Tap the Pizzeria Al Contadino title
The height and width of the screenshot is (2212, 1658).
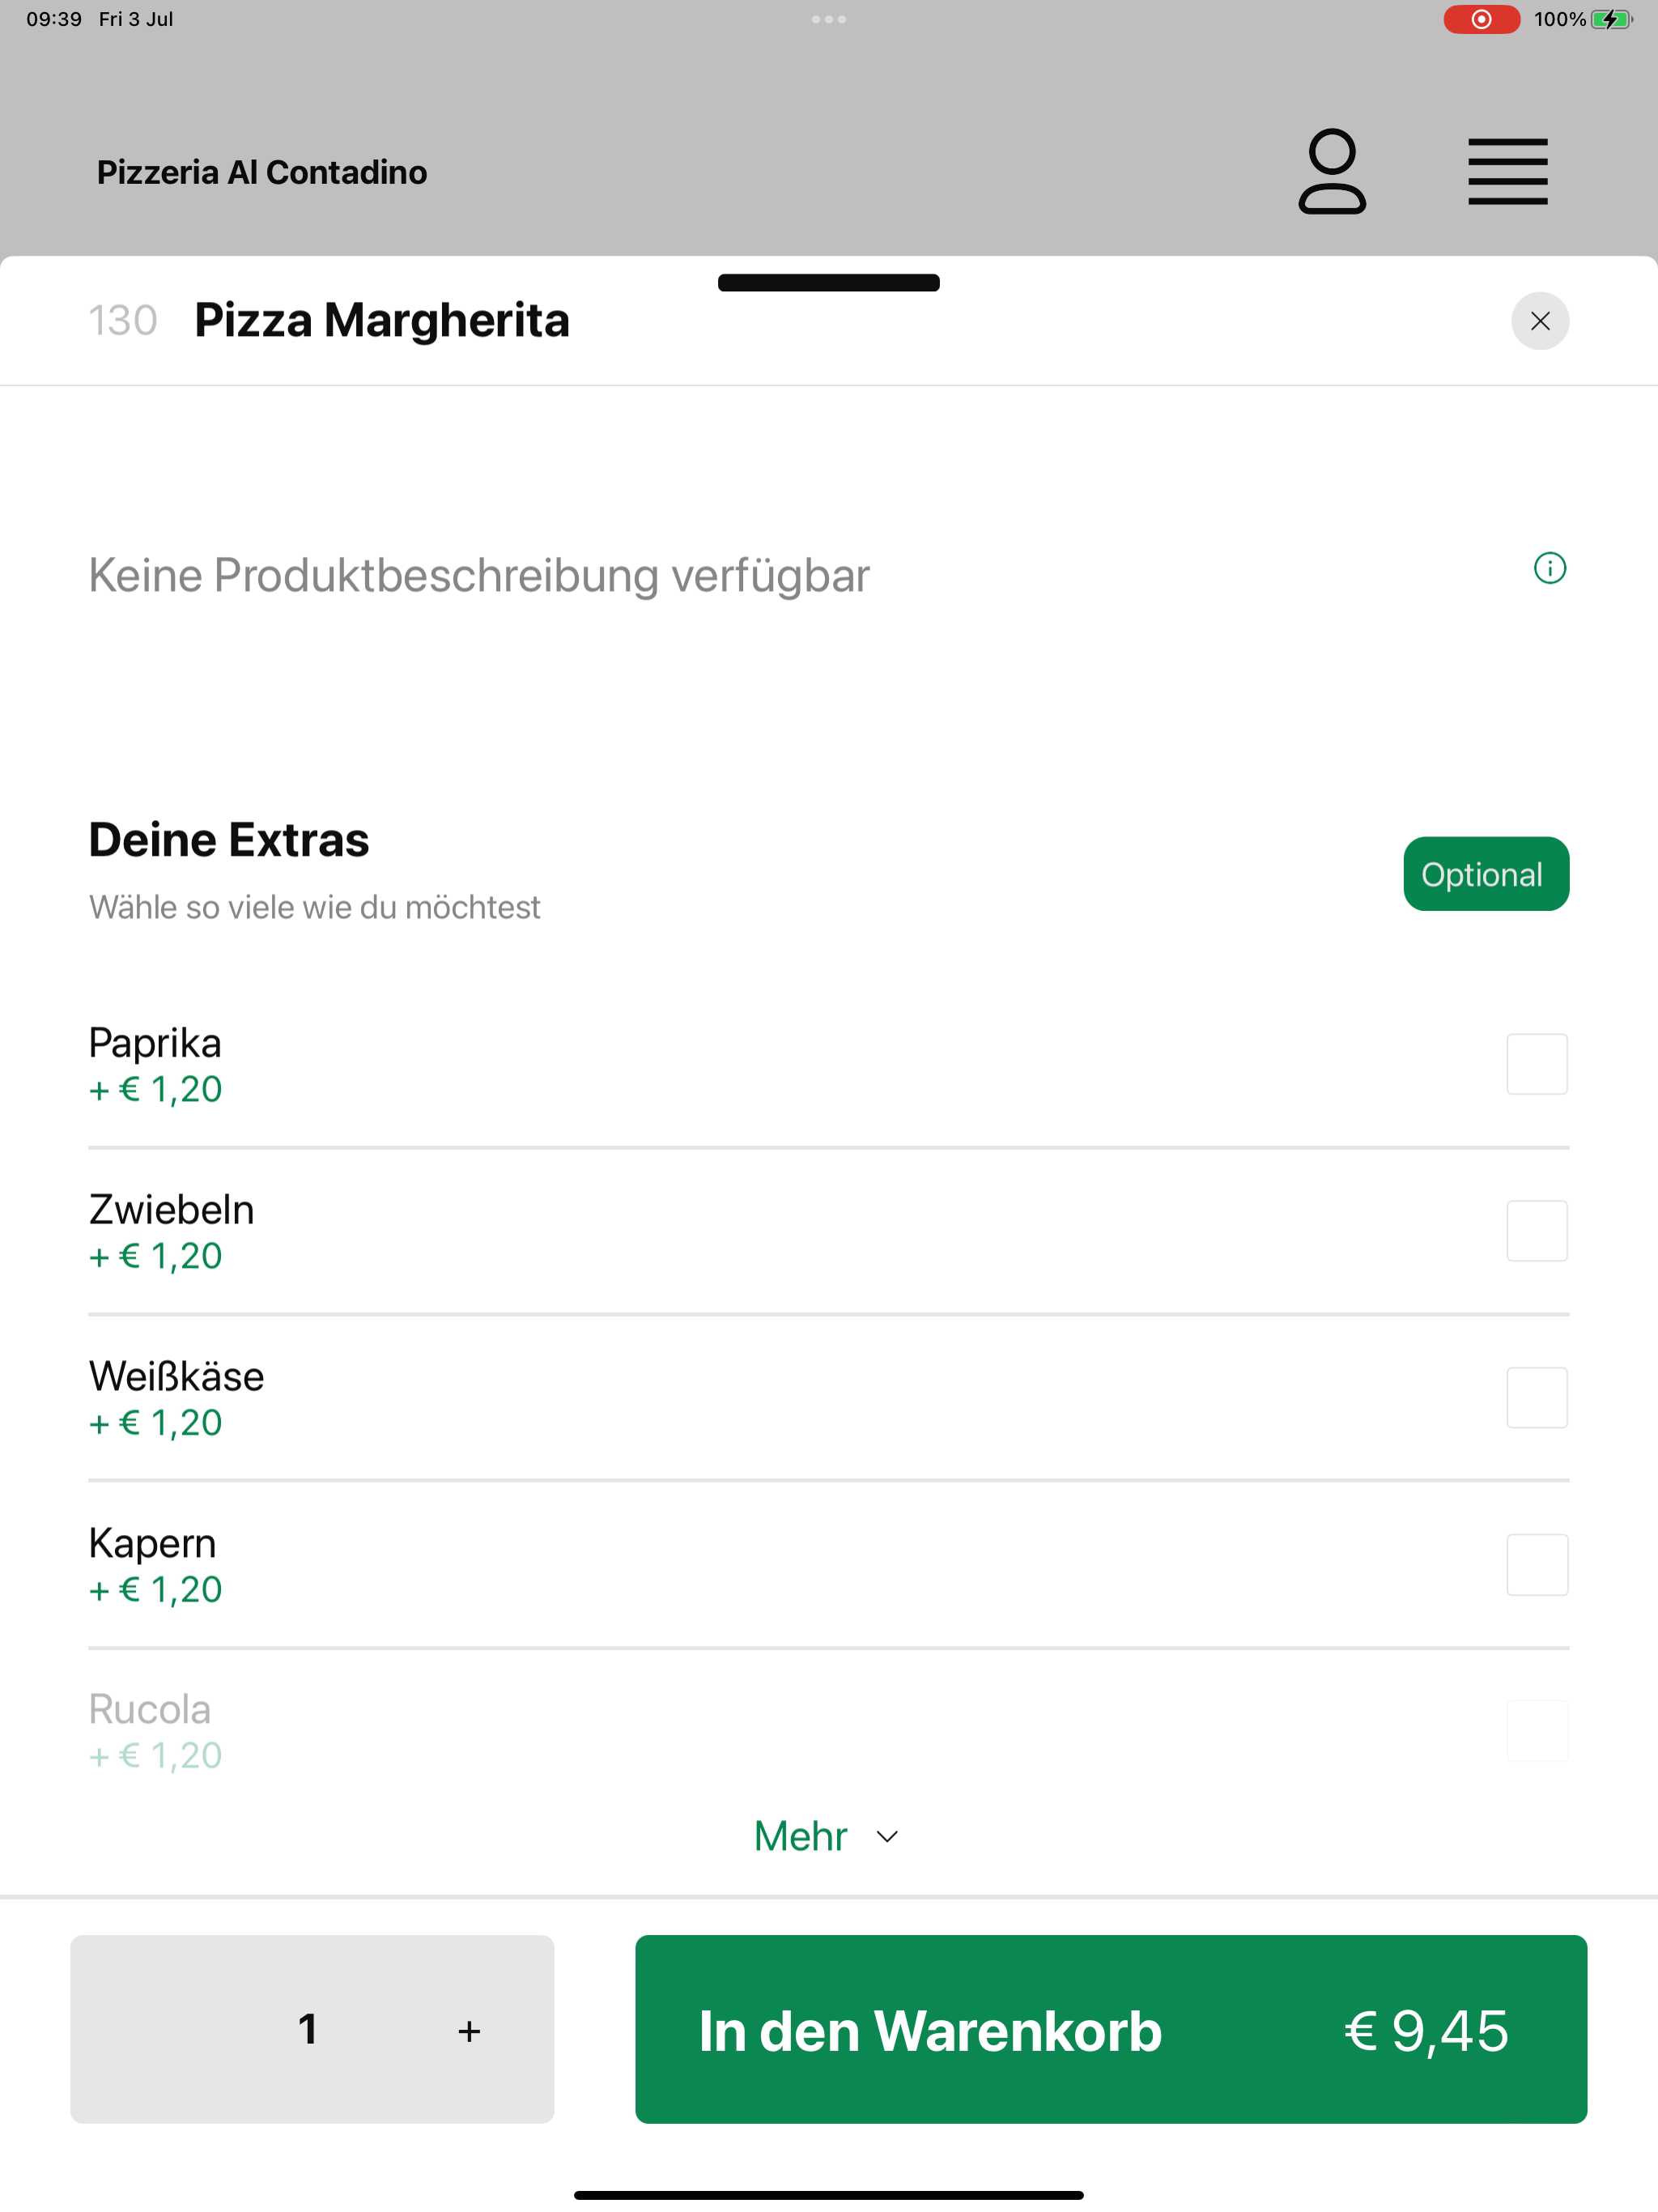tap(262, 172)
